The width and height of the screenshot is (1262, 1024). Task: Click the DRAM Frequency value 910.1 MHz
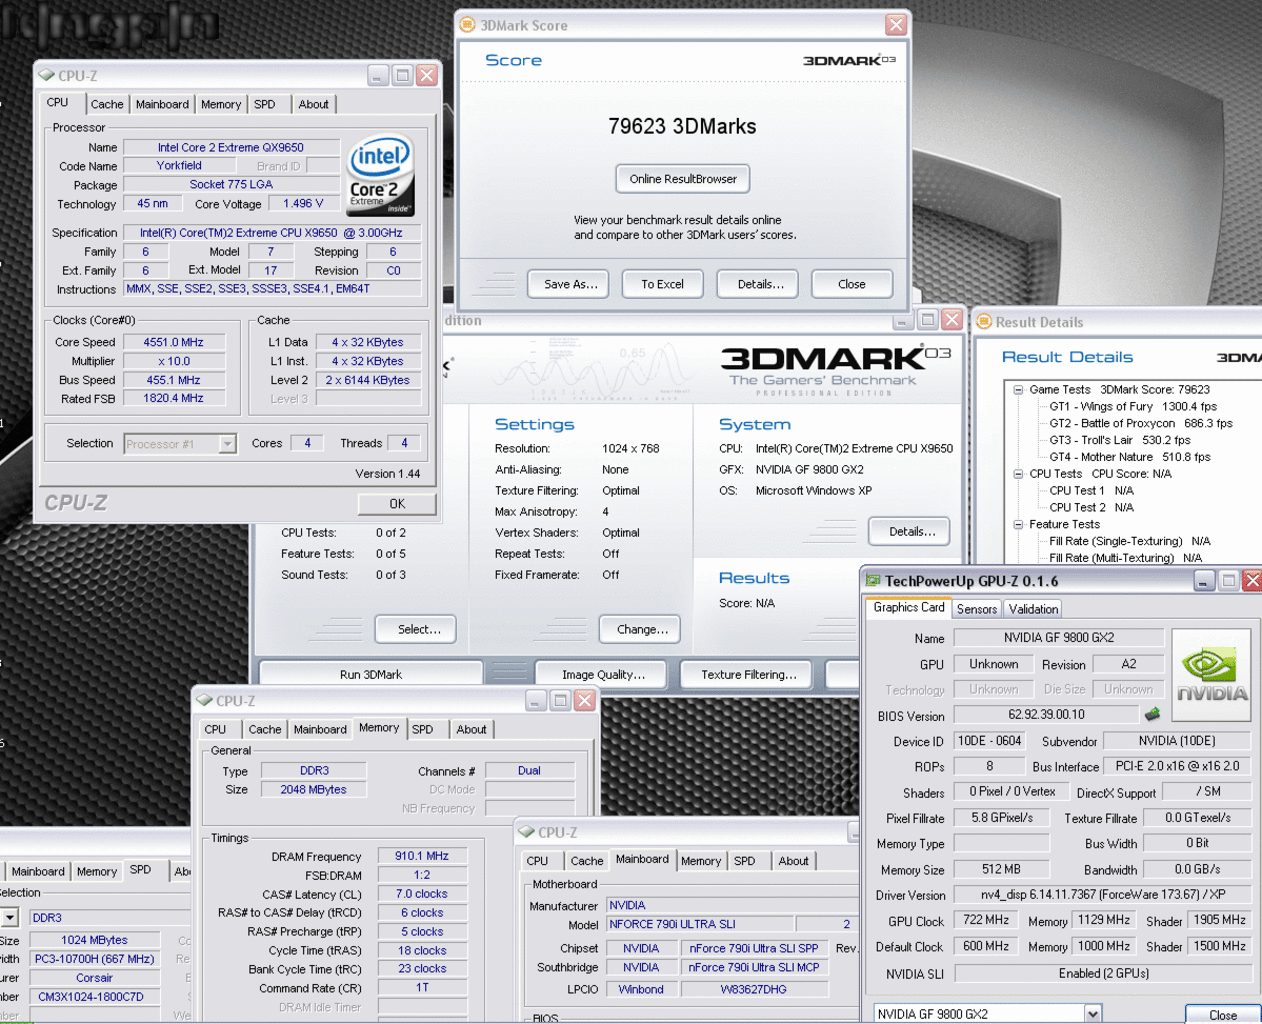(422, 856)
